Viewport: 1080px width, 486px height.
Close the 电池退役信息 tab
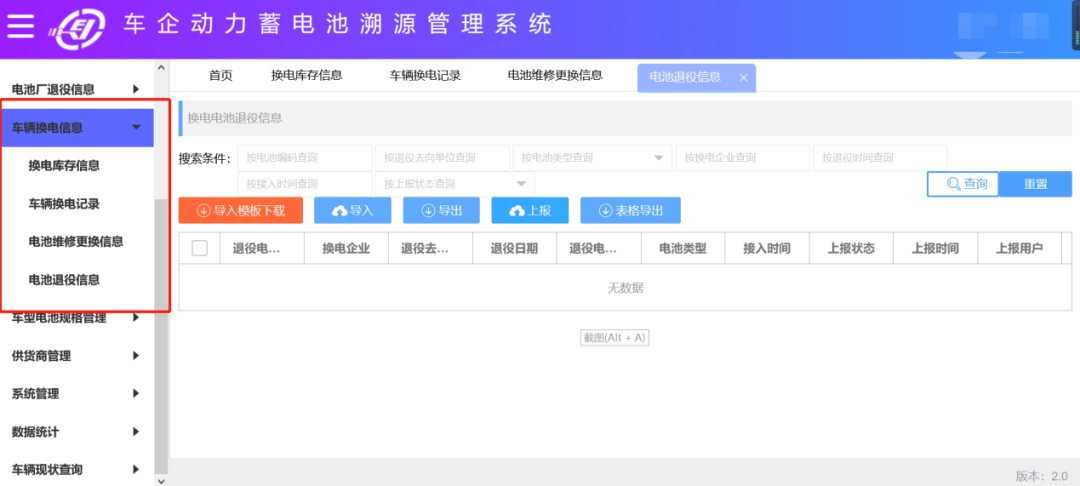coord(743,78)
